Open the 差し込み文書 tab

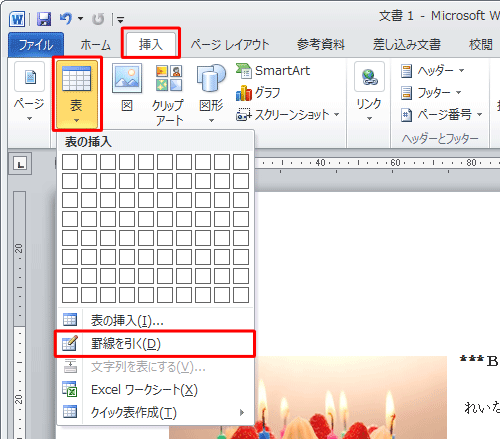(407, 45)
